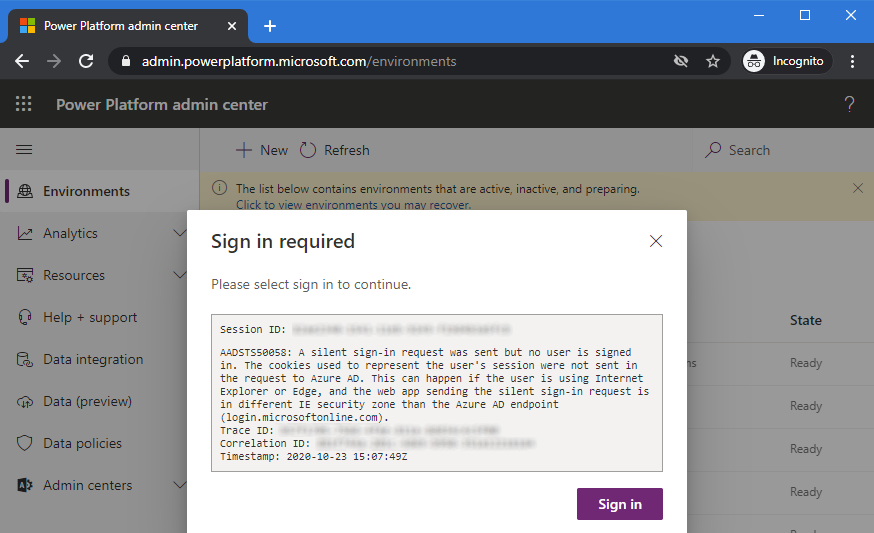Open Data policies in the sidebar
Screen dimensions: 874x533
pos(82,443)
